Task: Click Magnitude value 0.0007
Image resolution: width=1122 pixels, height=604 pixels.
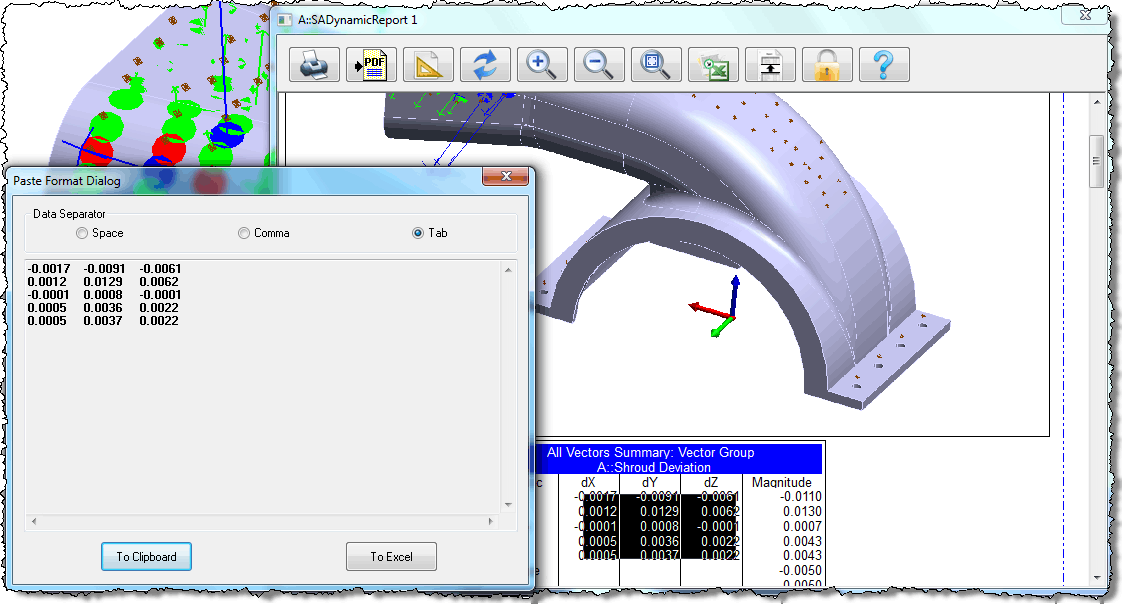Action: 802,527
